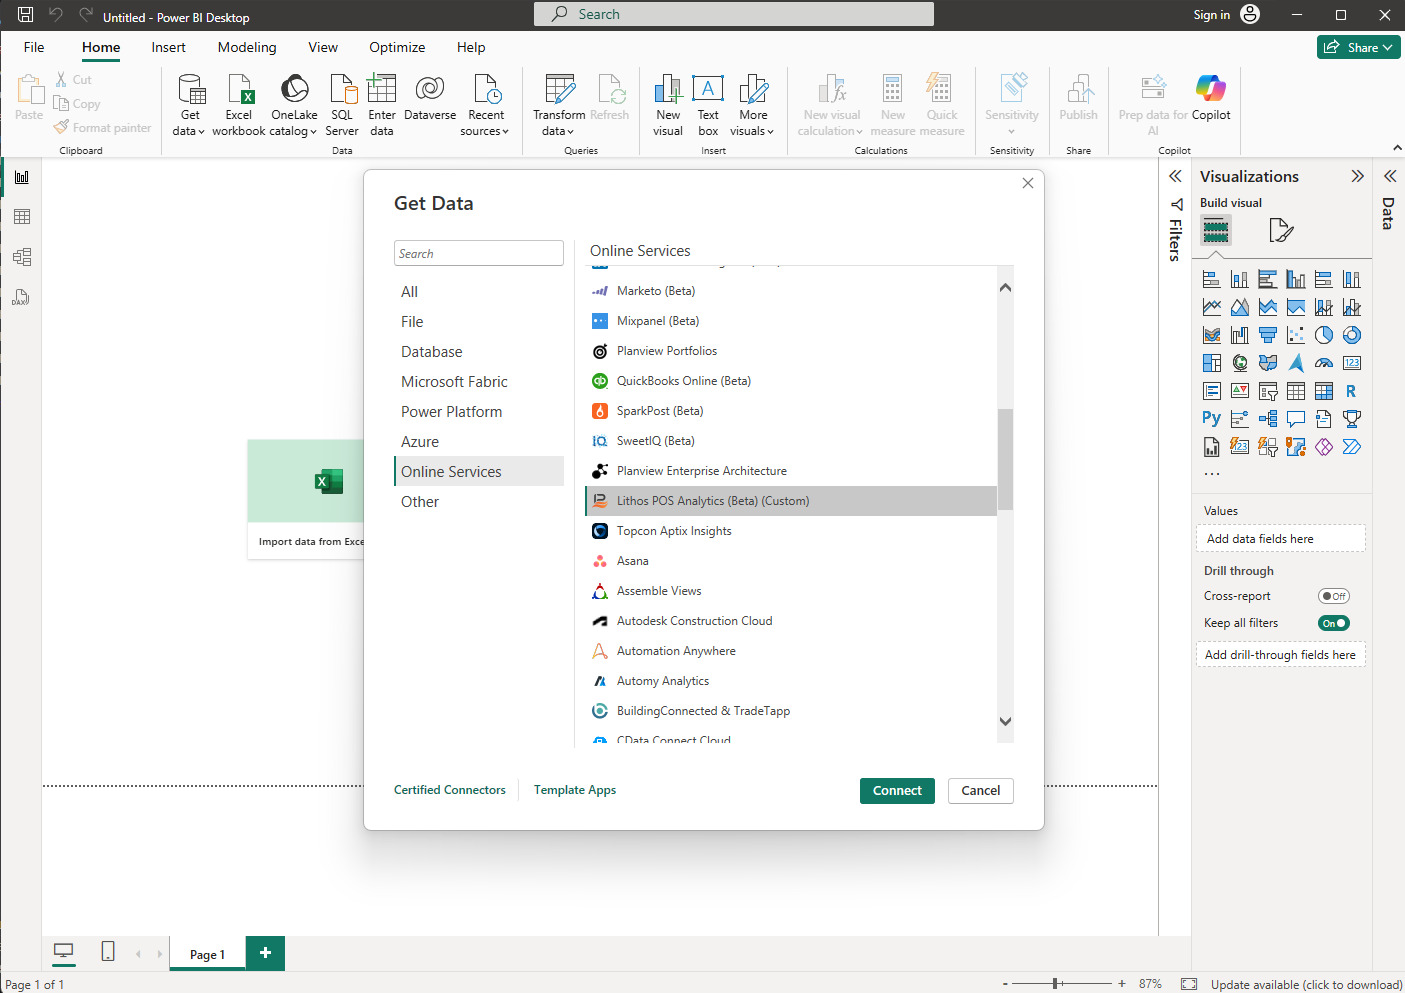Save the report with the disk icon
Image resolution: width=1405 pixels, height=993 pixels.
click(26, 15)
